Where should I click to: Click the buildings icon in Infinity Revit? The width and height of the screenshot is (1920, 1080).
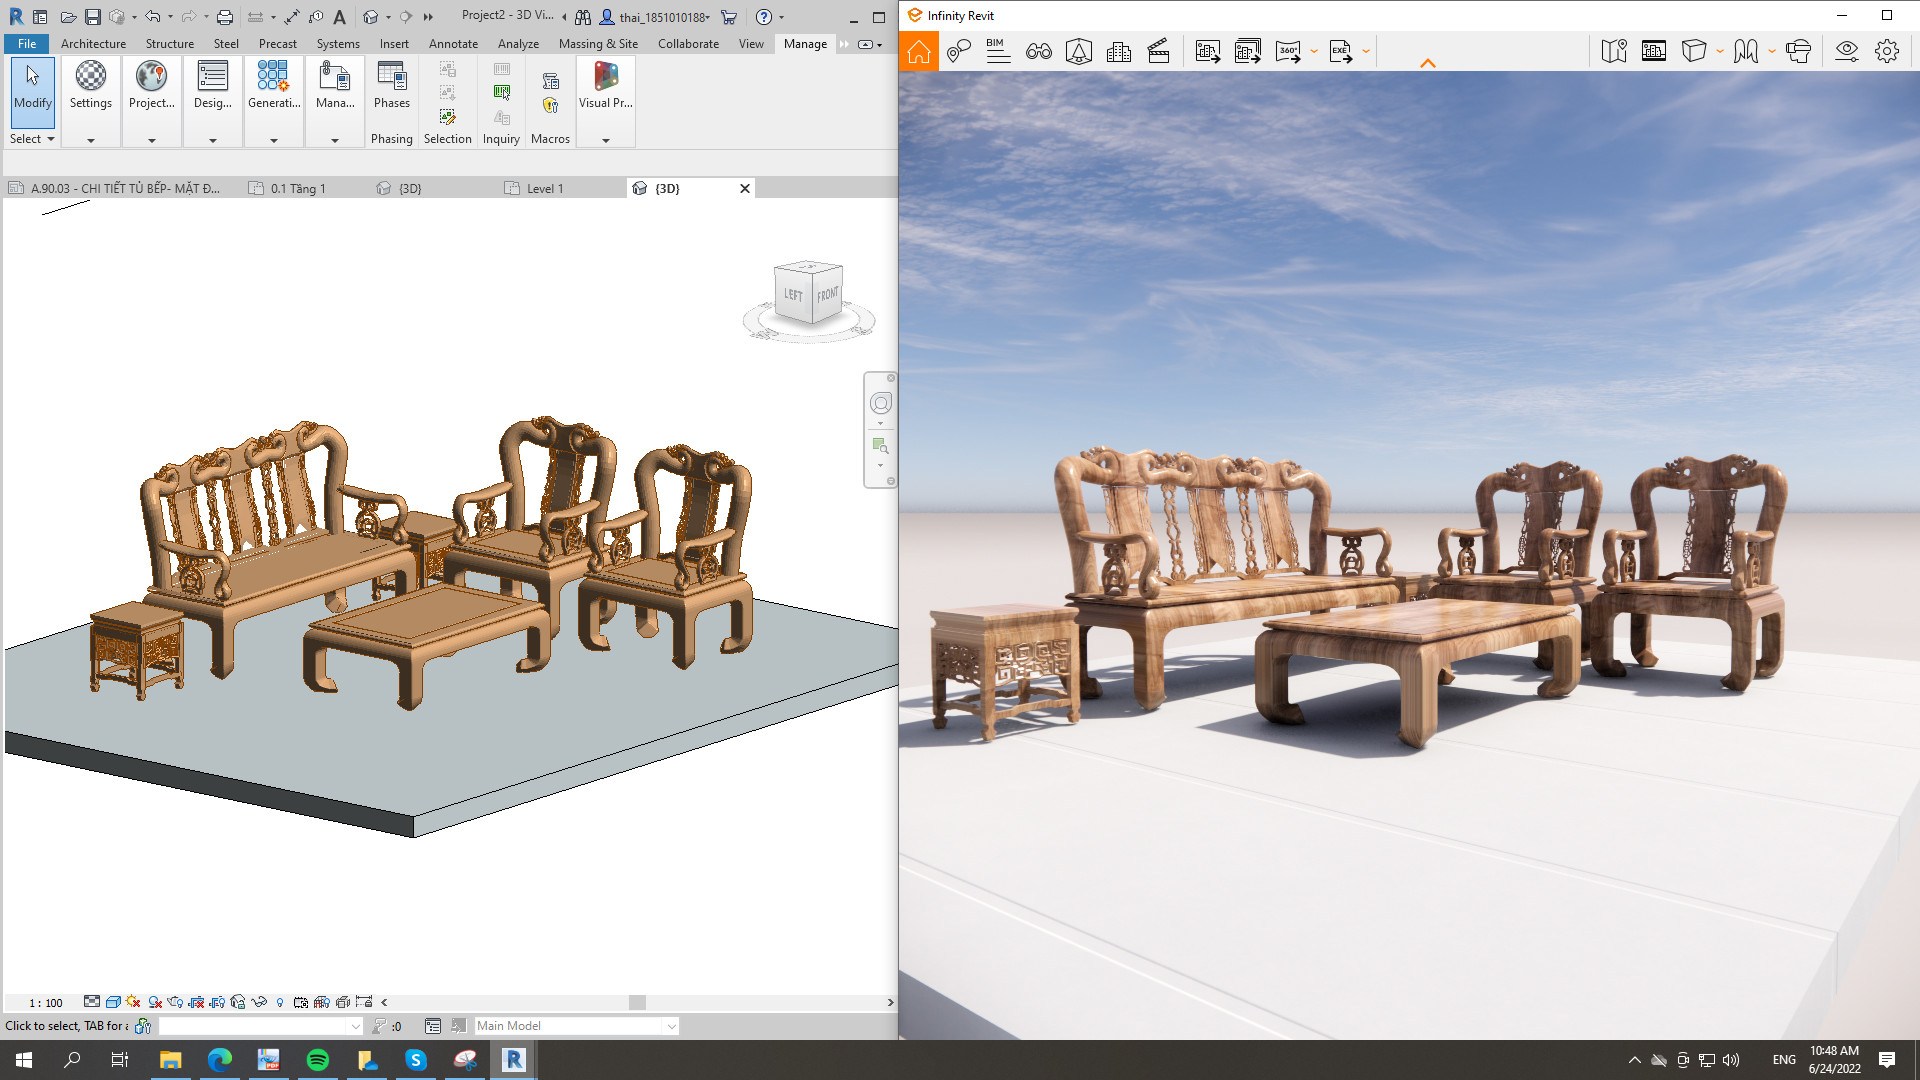[1119, 52]
